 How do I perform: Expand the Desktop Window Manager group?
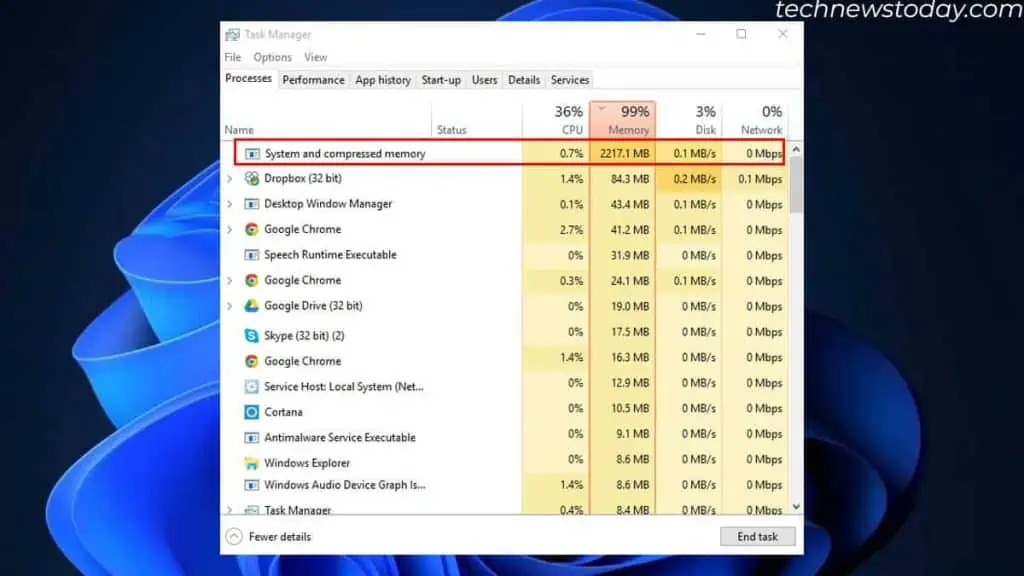coord(230,204)
